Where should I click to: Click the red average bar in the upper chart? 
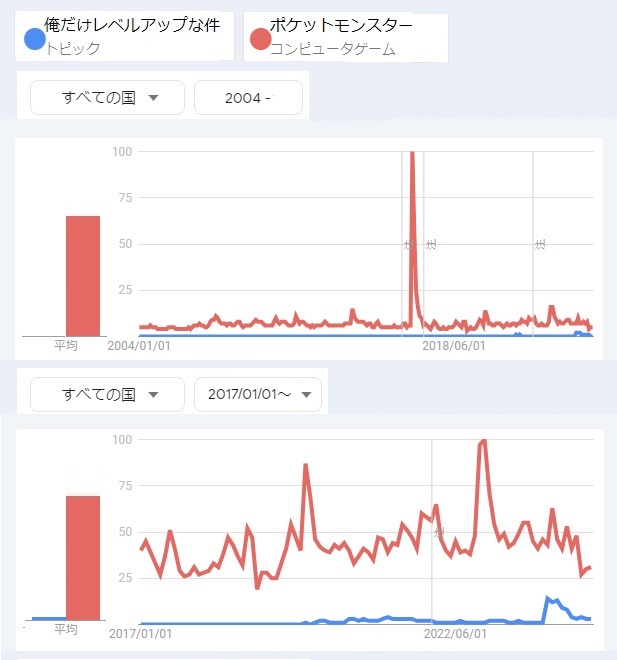pyautogui.click(x=83, y=275)
